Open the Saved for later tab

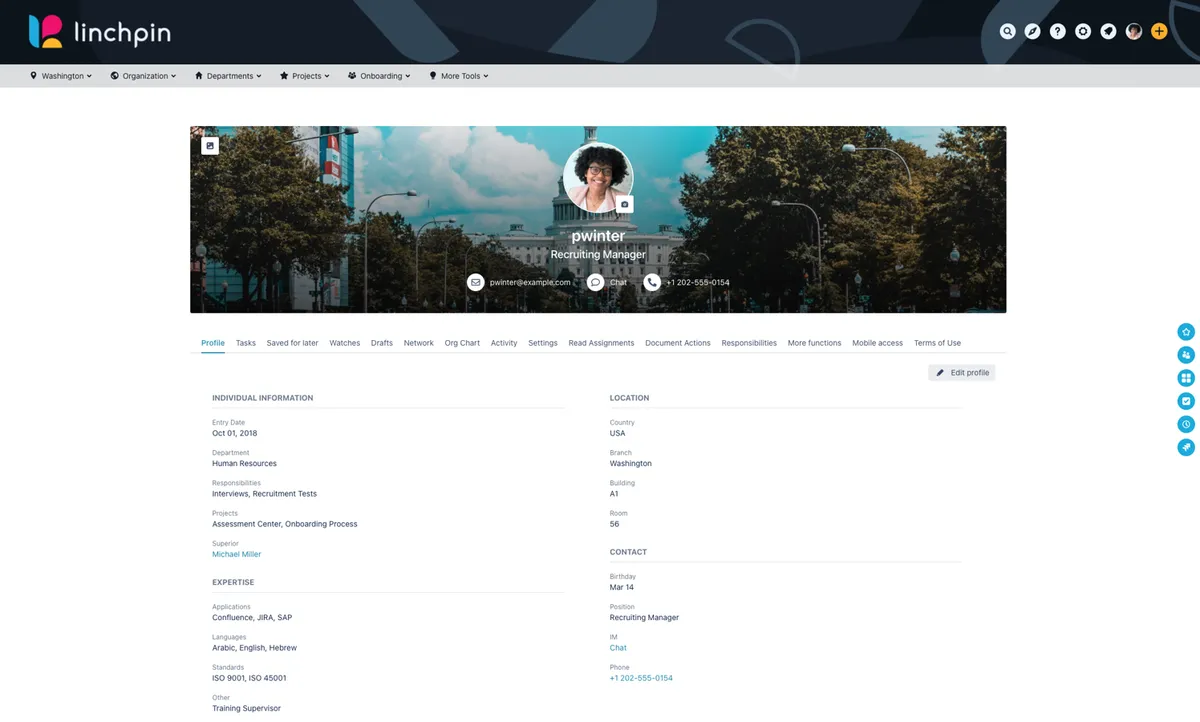point(292,343)
